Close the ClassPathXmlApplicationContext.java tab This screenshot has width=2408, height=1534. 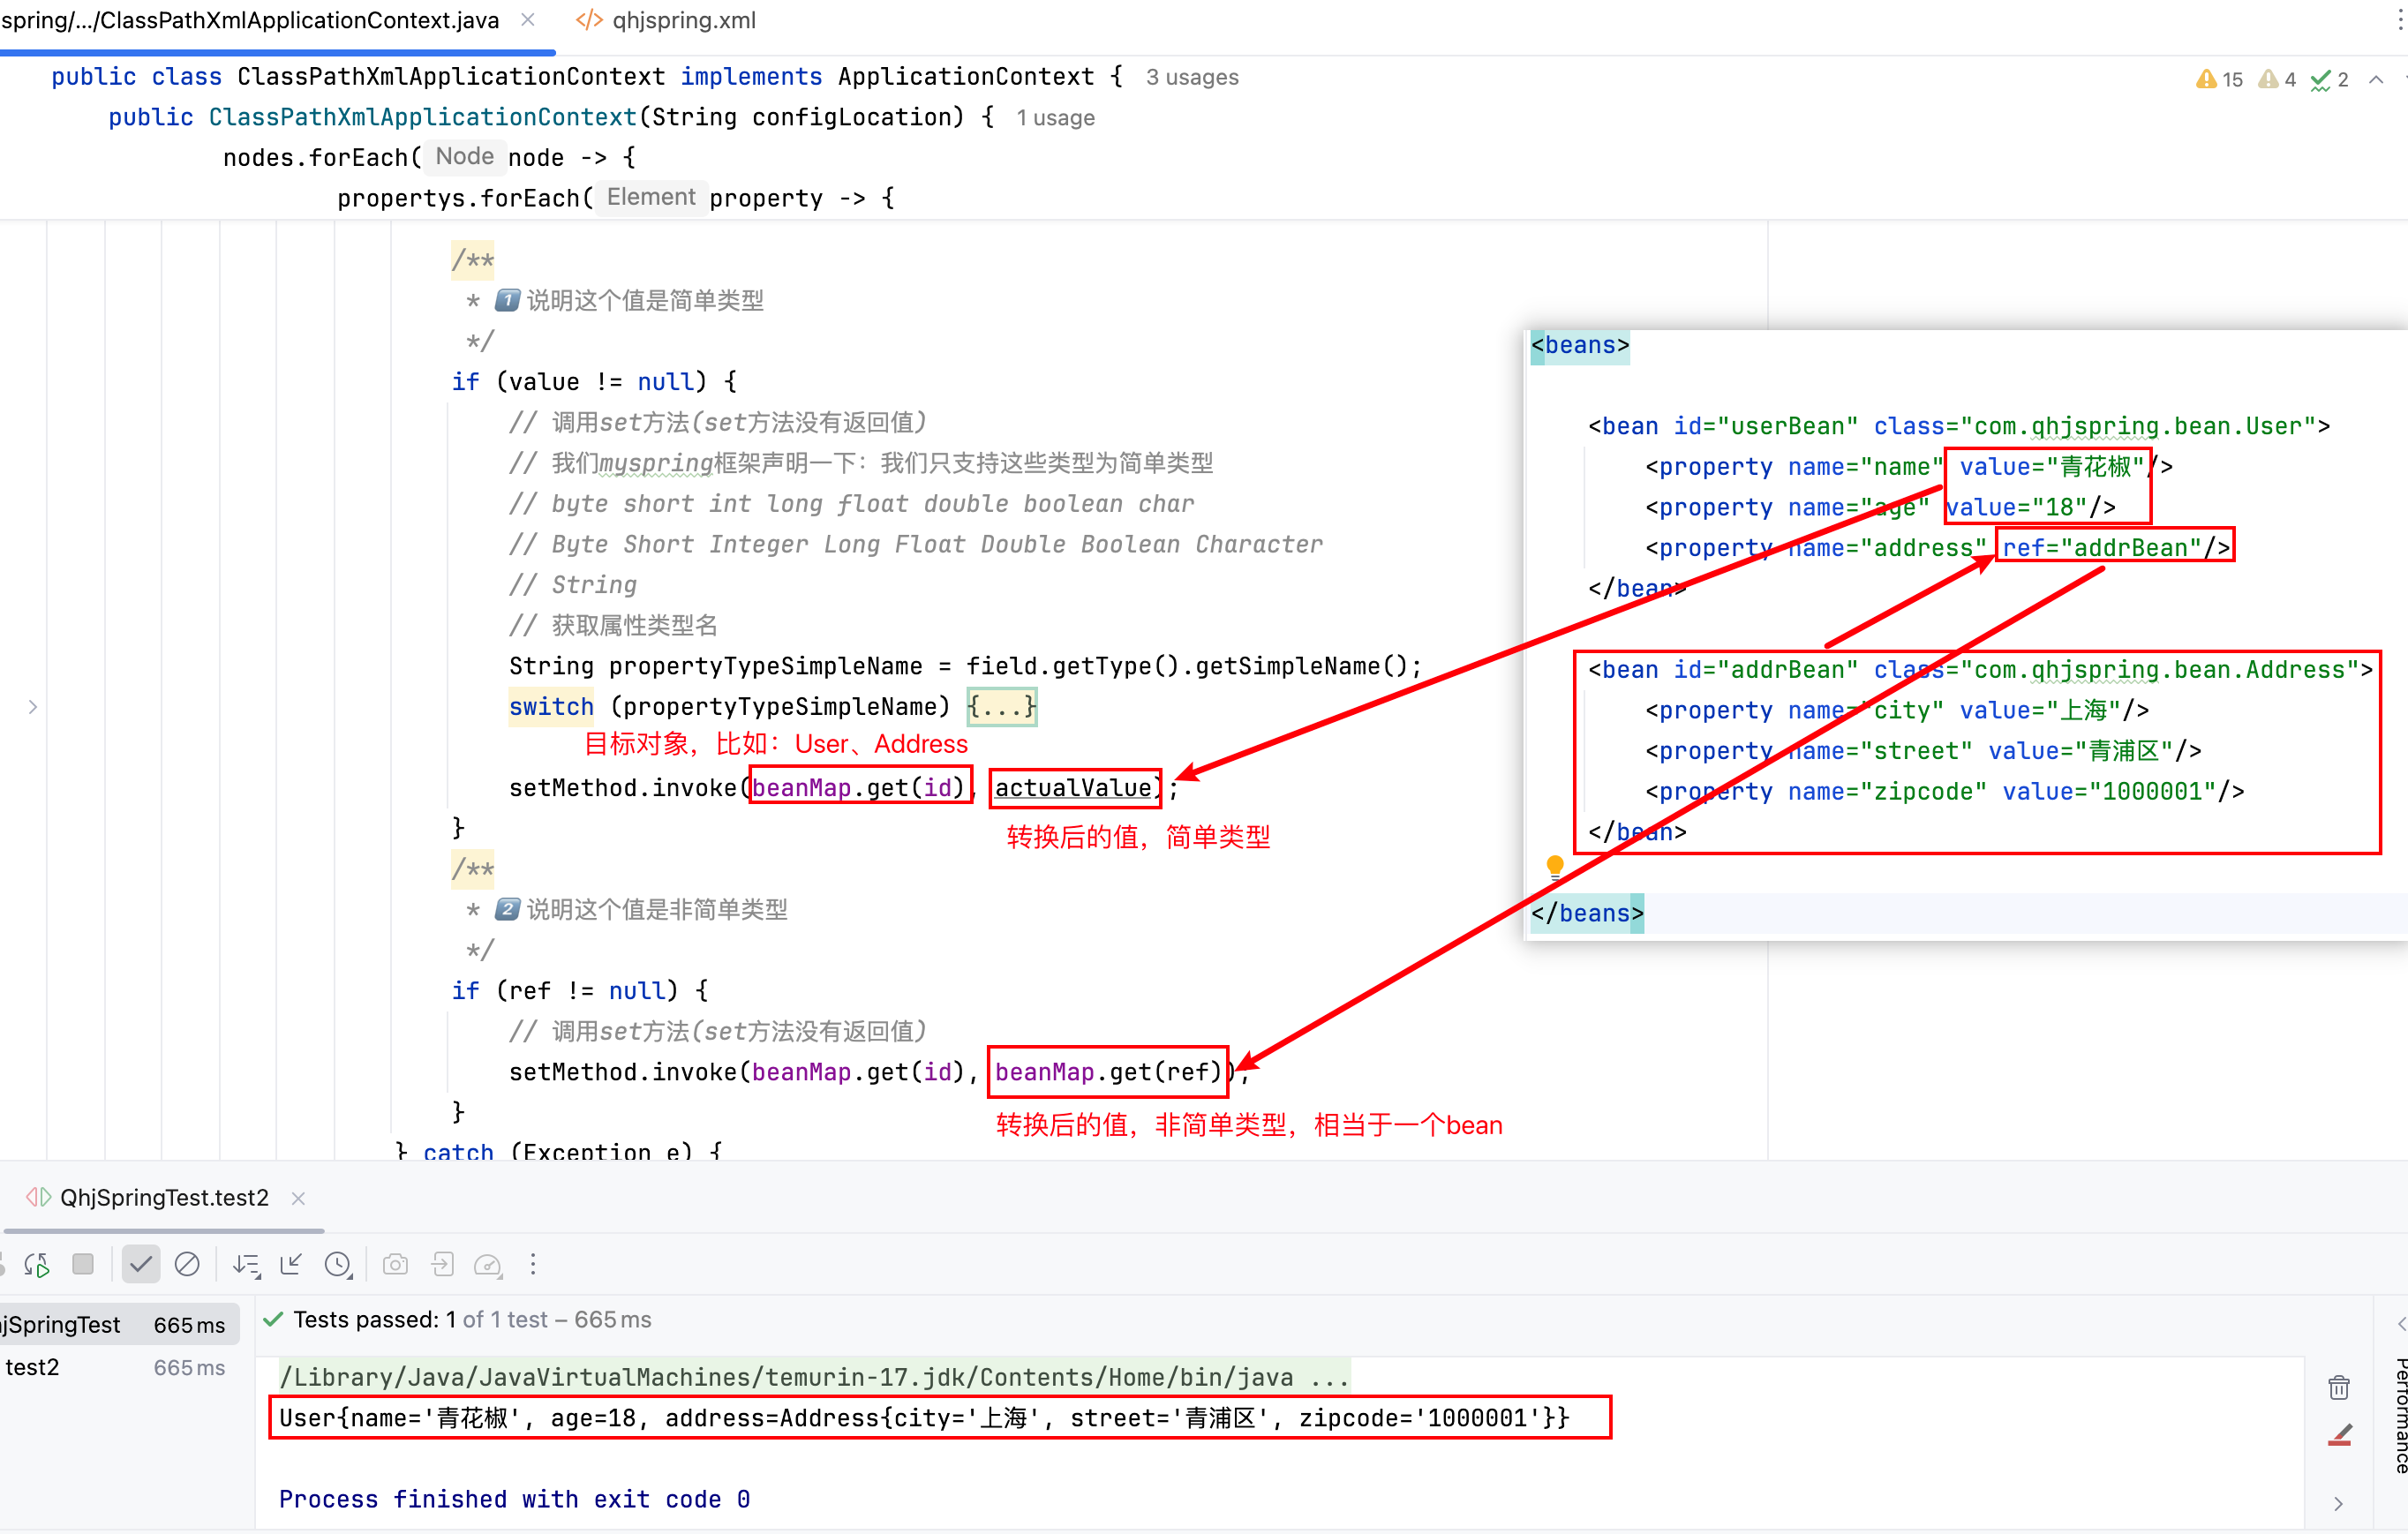click(528, 20)
